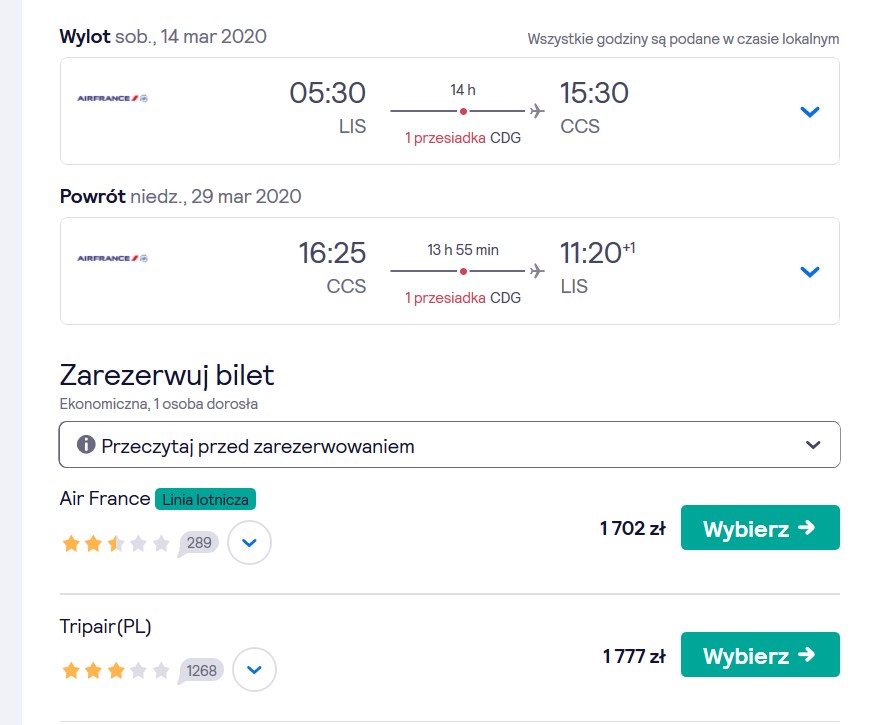Viewport: 877px width, 725px height.
Task: Select Air France offer for 1 702 zł
Action: 760,528
